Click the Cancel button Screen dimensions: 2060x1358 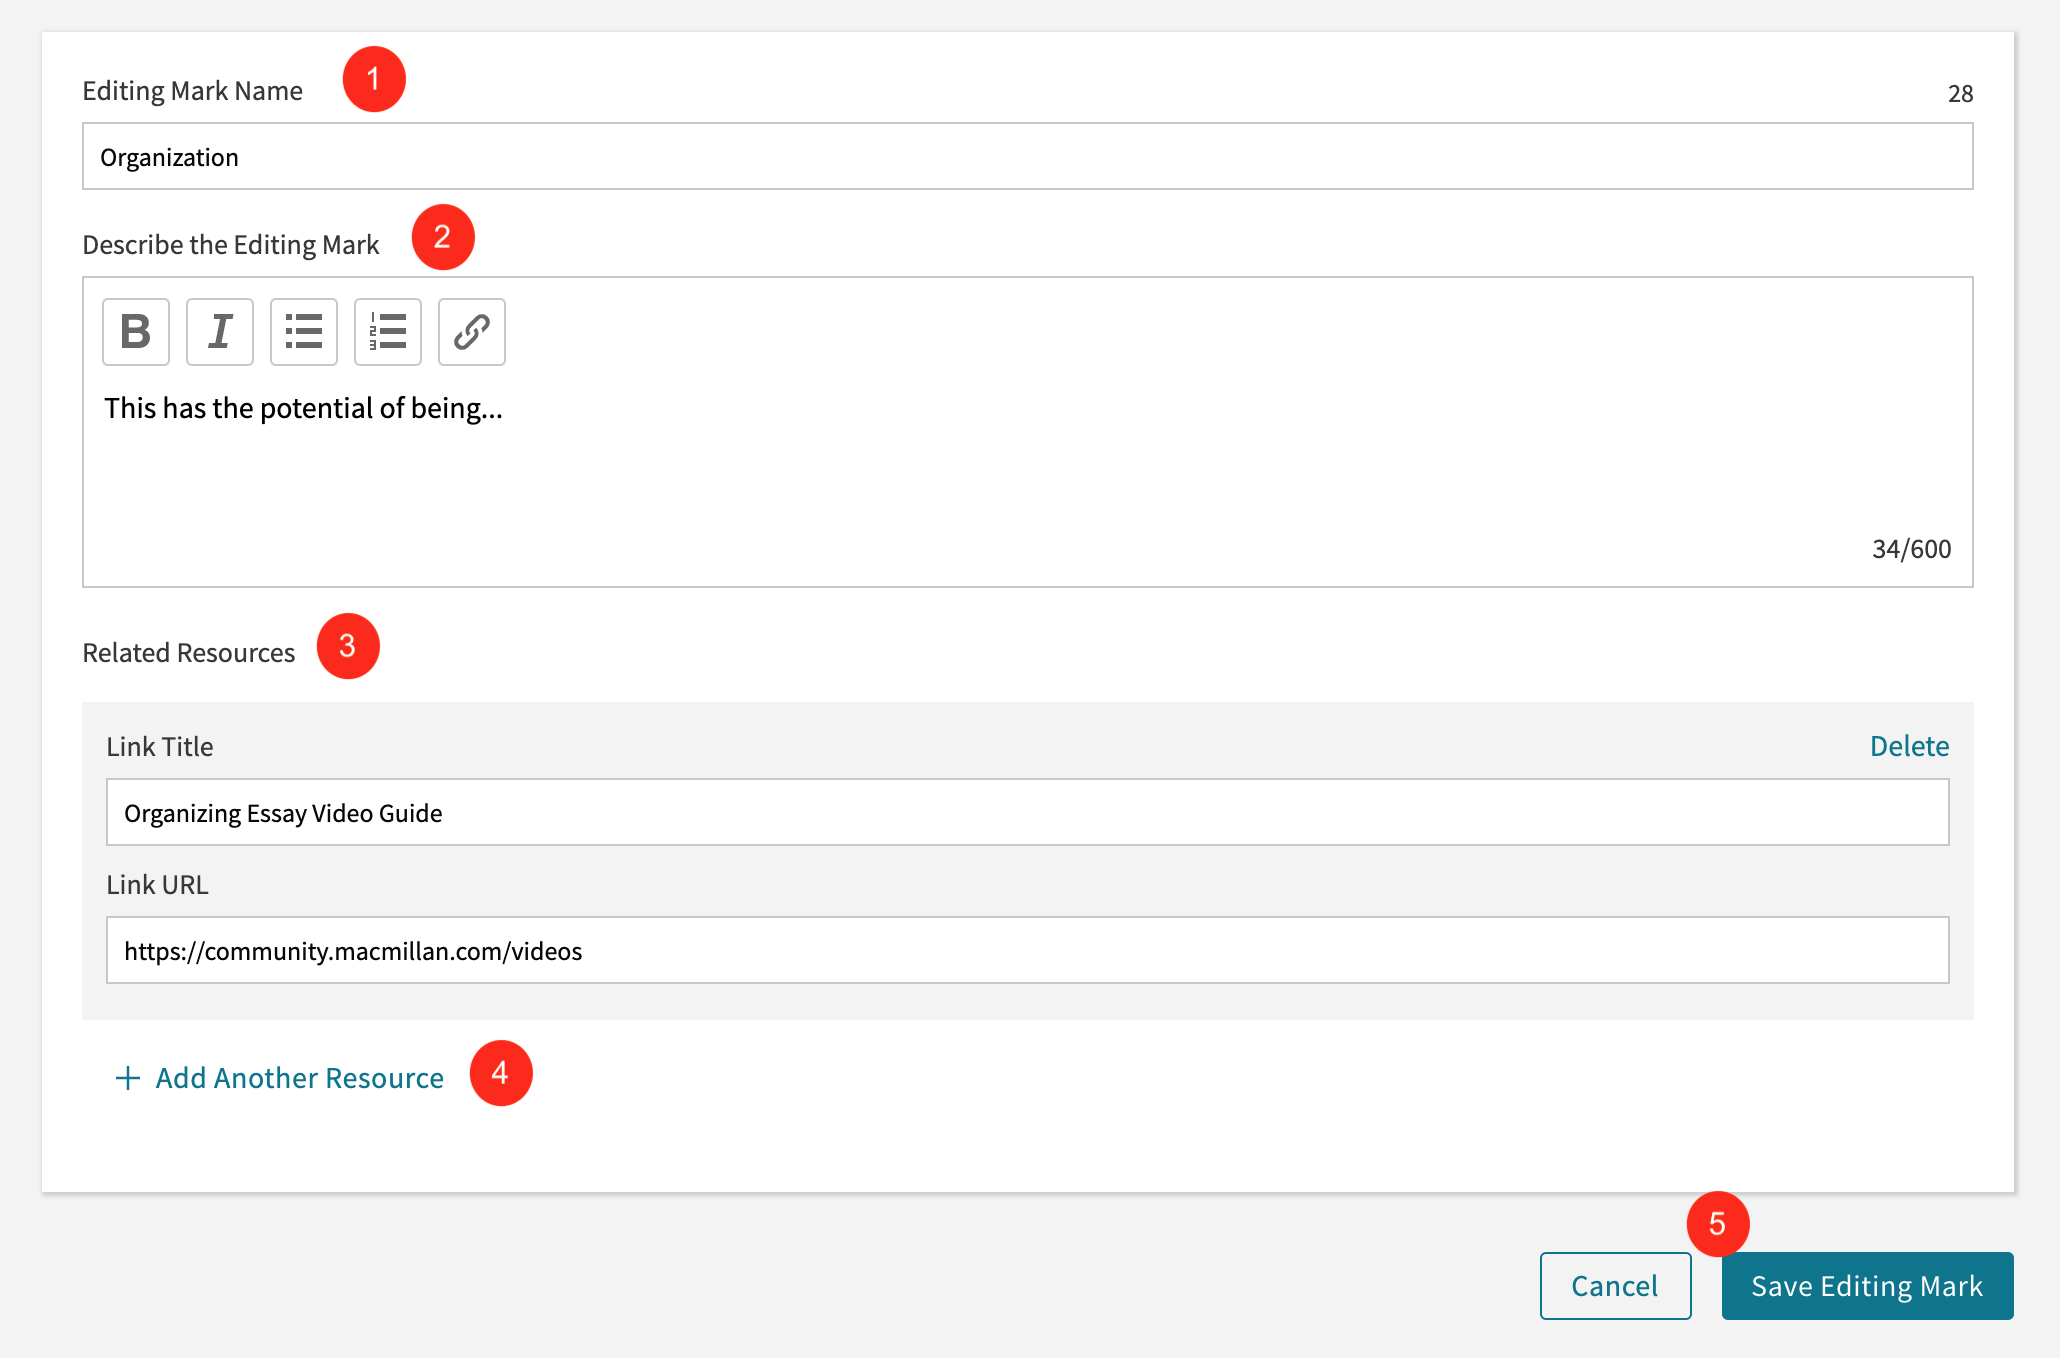point(1614,1285)
